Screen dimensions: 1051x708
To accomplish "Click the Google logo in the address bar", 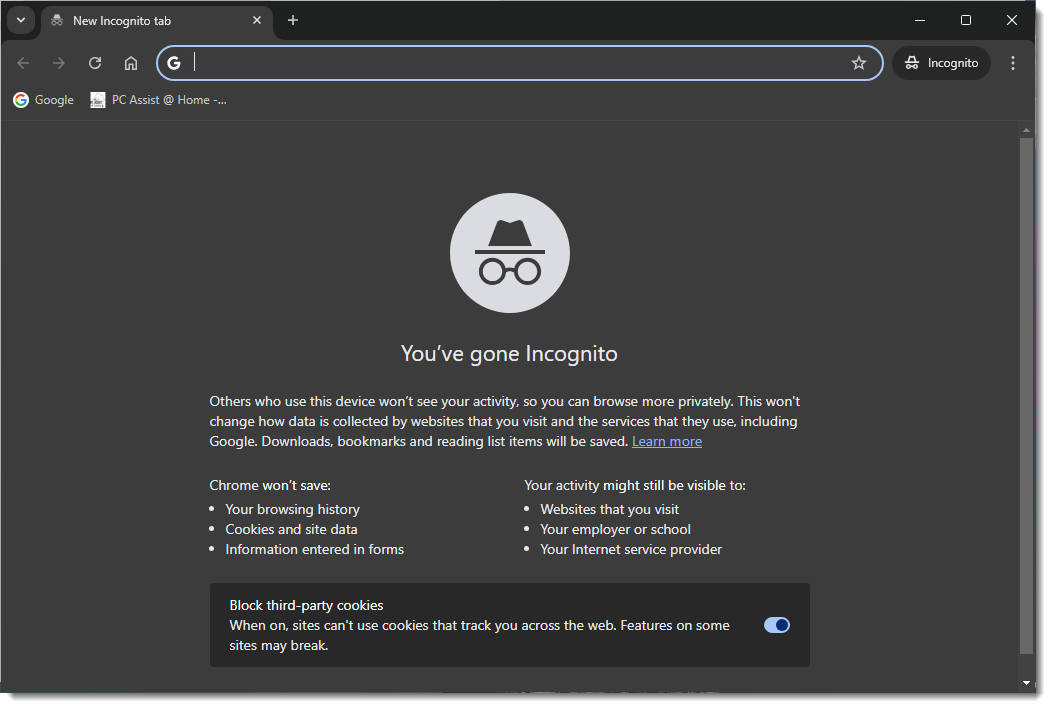I will click(x=174, y=62).
